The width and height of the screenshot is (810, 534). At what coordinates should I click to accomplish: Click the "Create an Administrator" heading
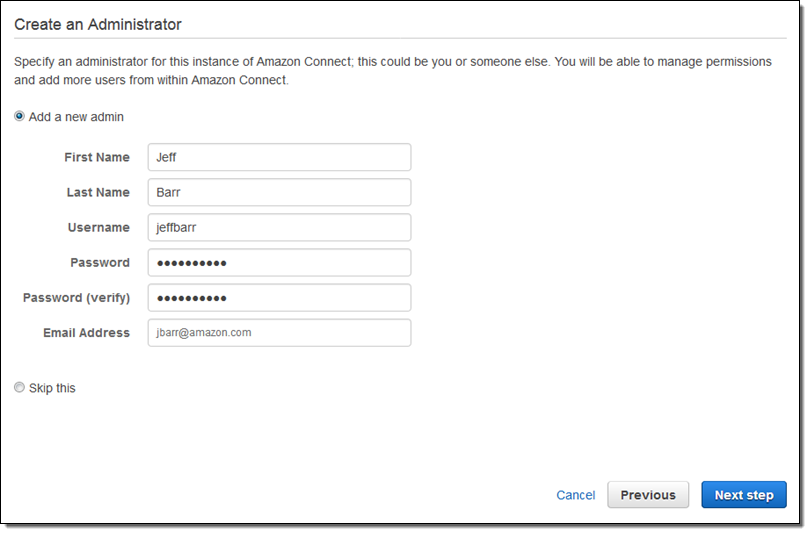[98, 23]
